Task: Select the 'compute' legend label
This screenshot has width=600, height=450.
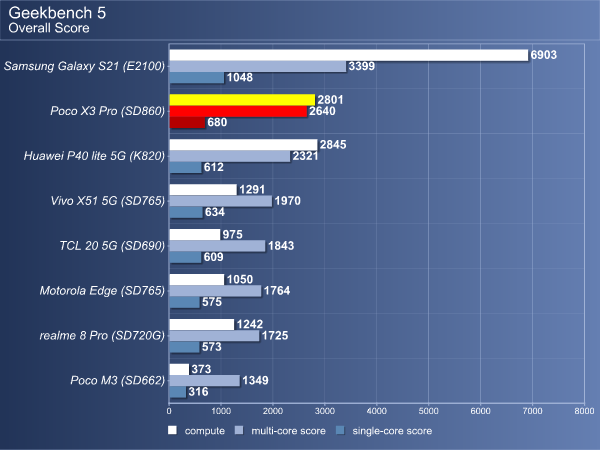Action: point(204,431)
